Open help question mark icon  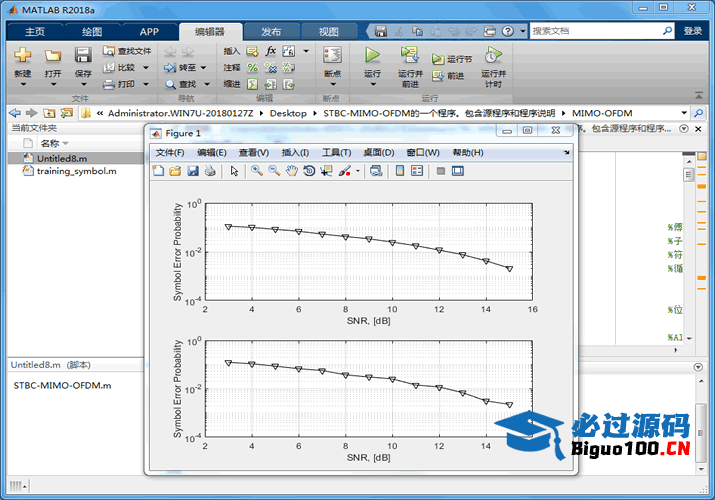[508, 31]
